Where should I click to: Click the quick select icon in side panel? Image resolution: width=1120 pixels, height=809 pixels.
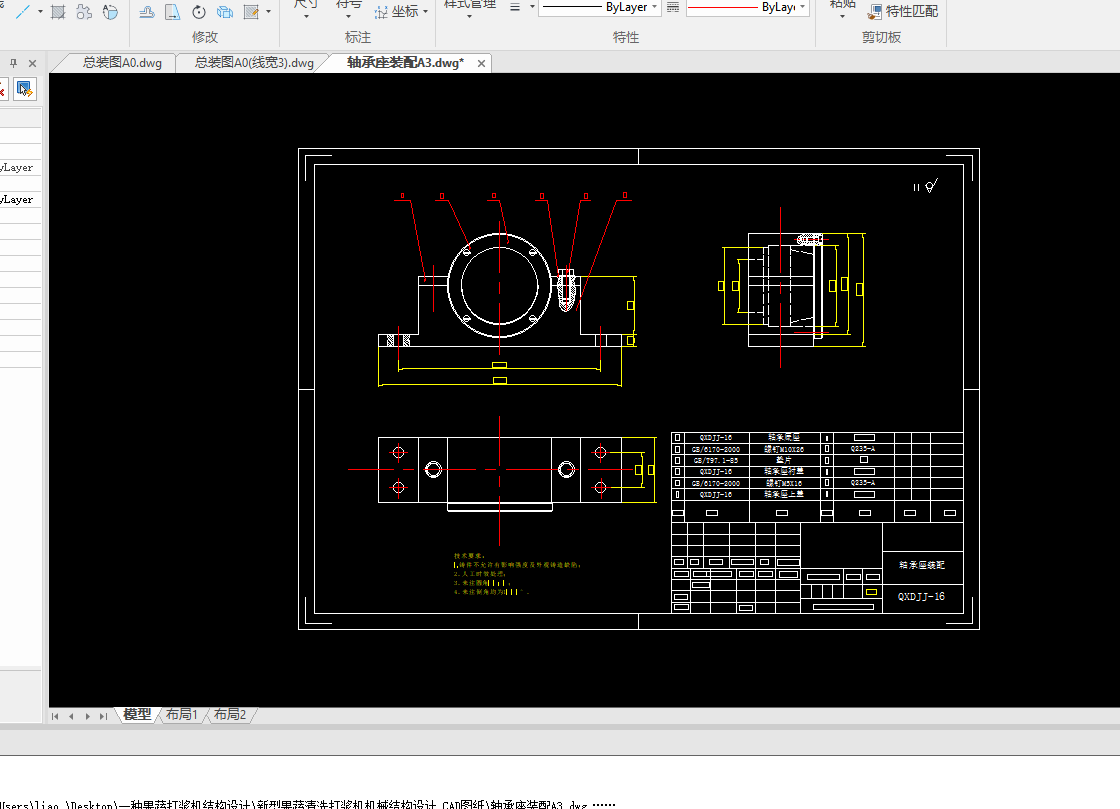click(x=24, y=89)
